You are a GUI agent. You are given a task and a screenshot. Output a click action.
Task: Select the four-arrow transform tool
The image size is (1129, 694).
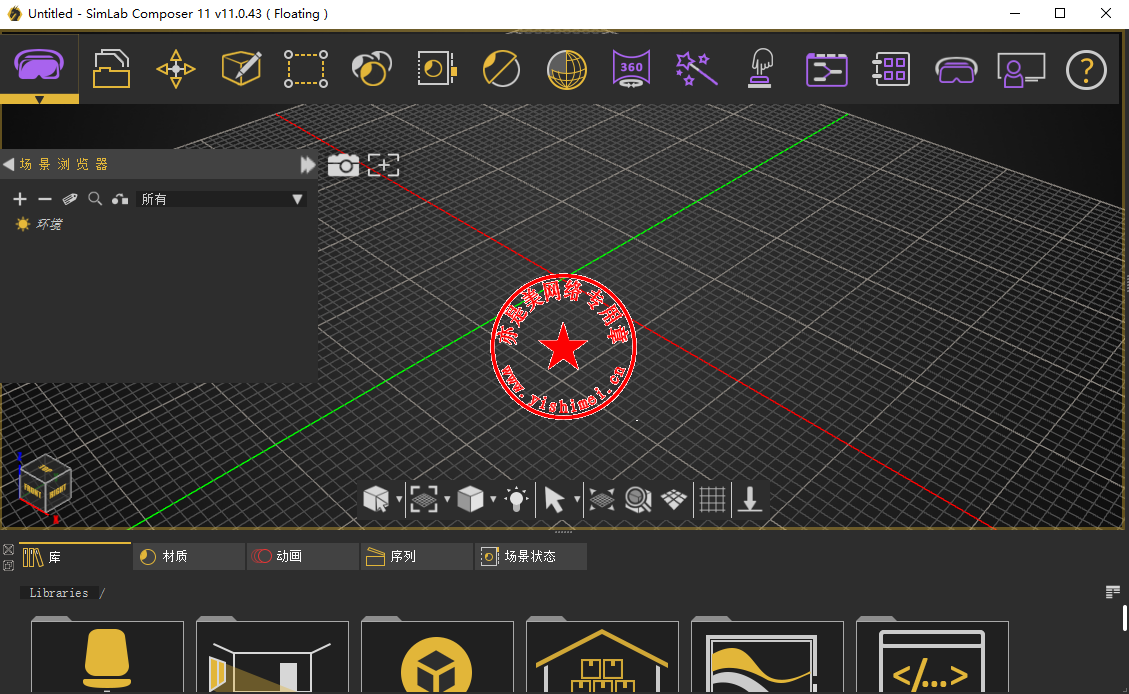pyautogui.click(x=176, y=69)
